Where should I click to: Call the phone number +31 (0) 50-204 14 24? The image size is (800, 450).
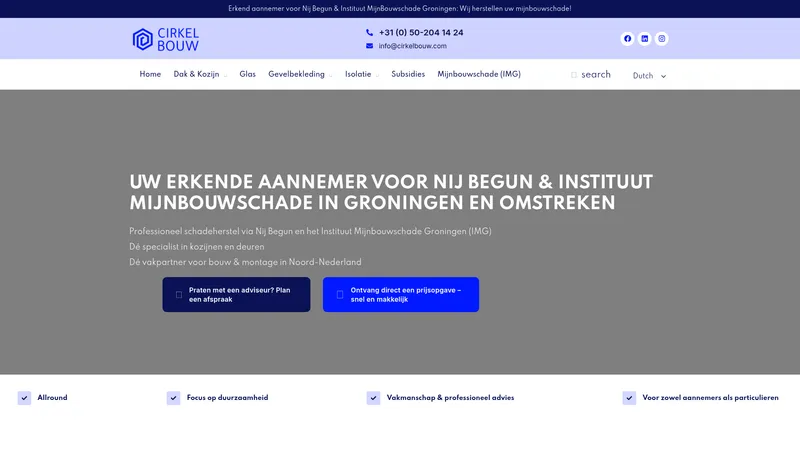click(421, 33)
